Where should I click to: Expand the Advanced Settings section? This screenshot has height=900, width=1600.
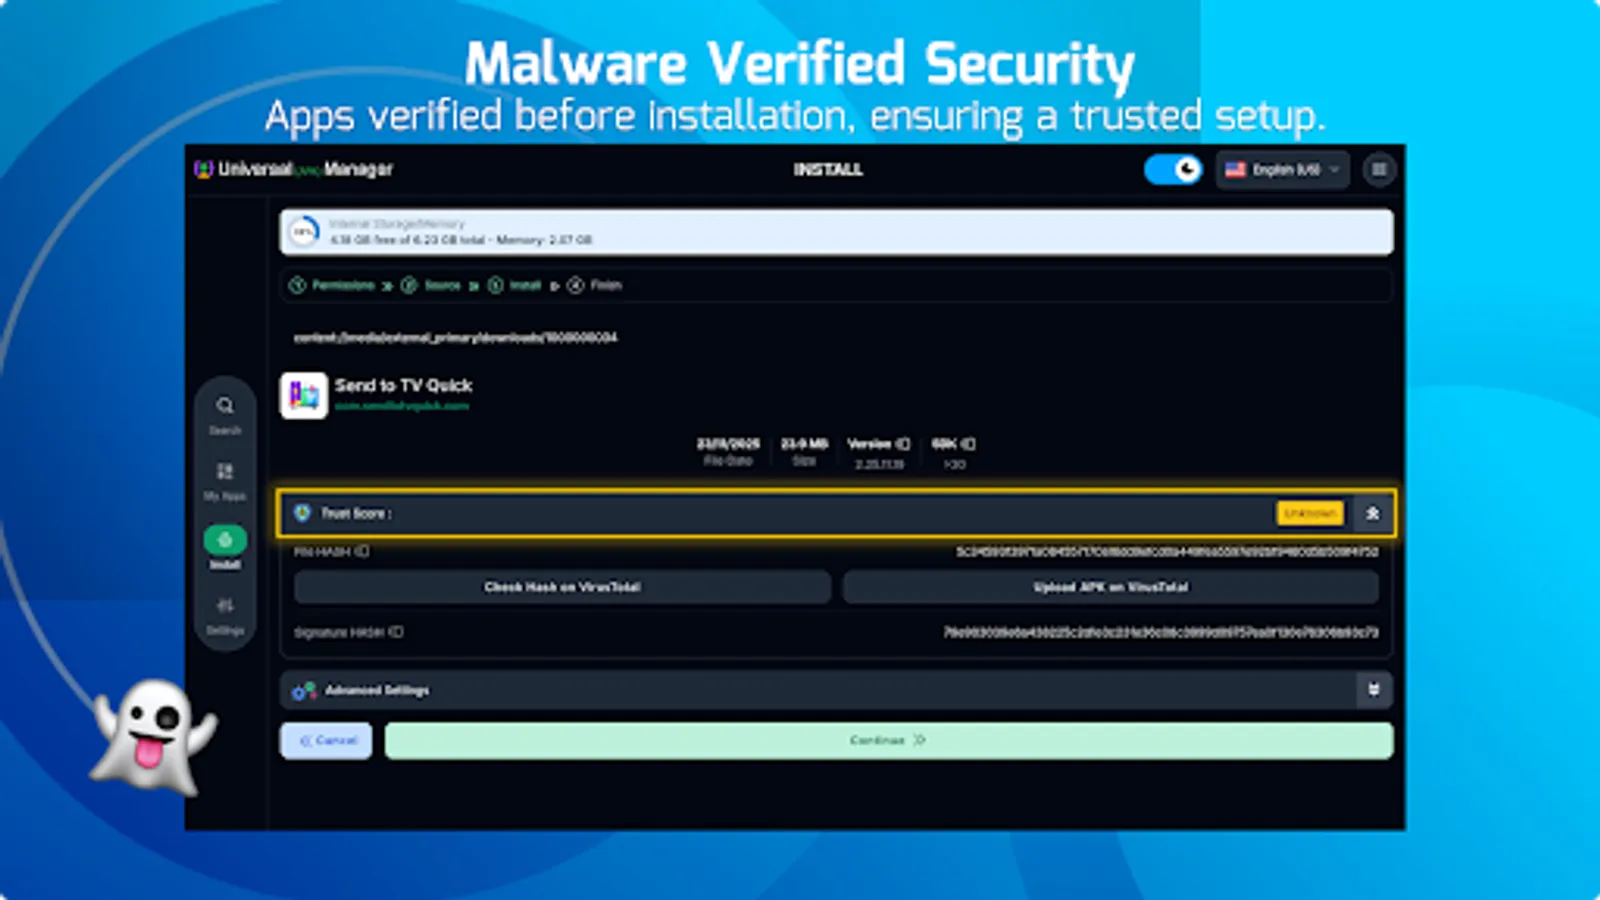[377, 691]
